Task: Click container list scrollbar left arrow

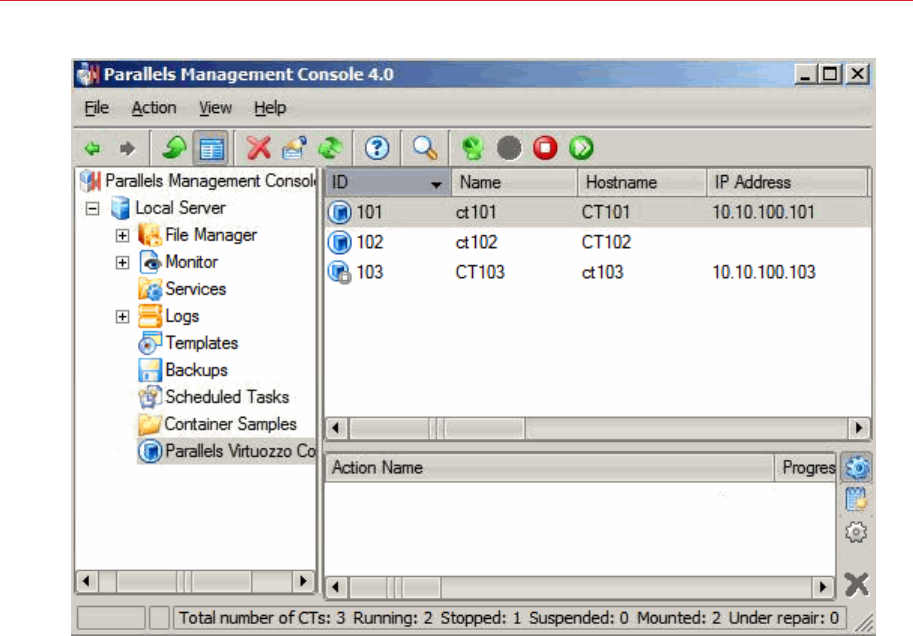Action: (336, 429)
